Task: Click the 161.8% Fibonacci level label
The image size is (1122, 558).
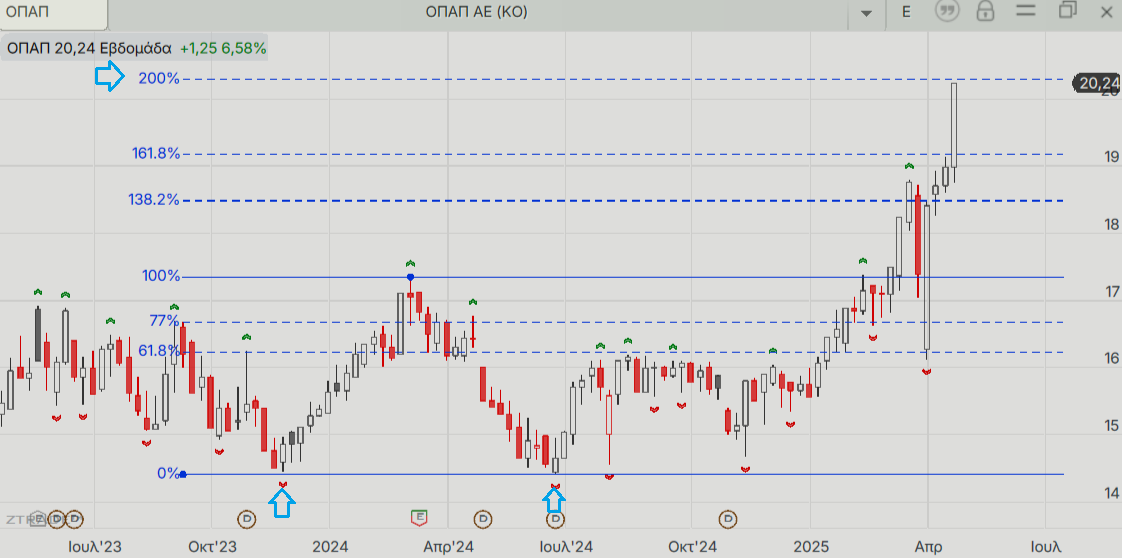Action: point(156,153)
